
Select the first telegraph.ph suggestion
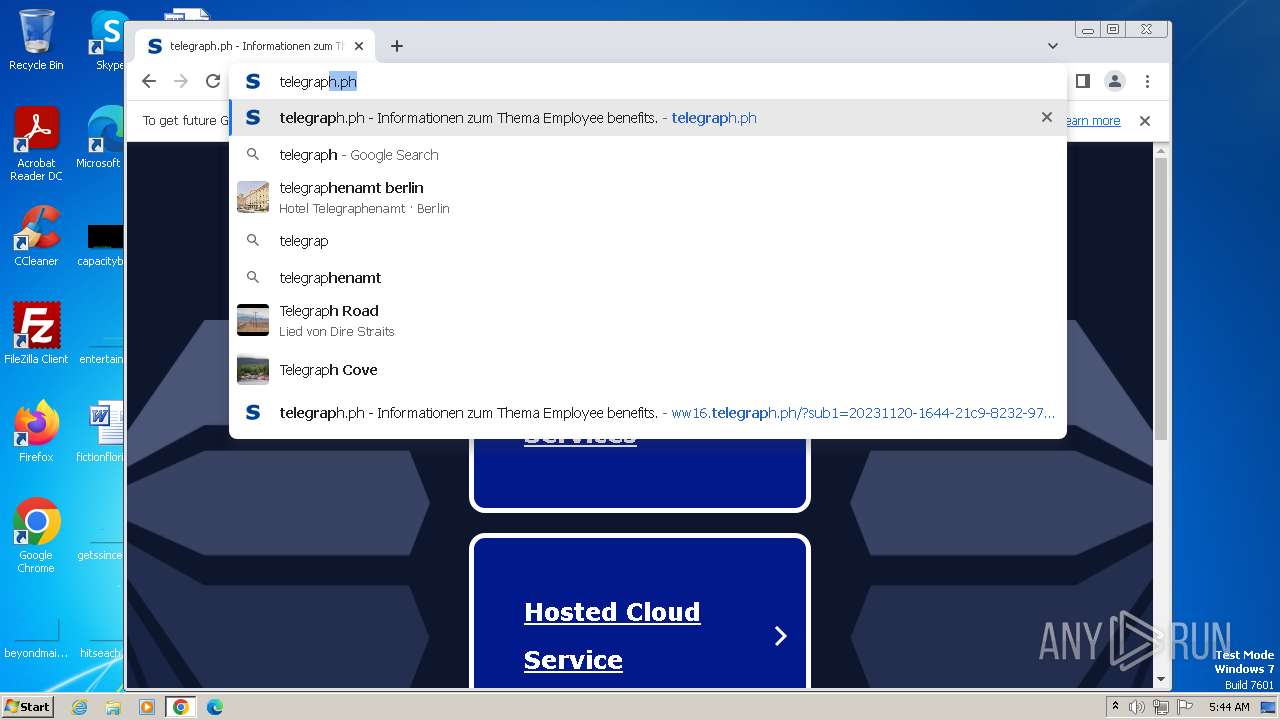[648, 118]
